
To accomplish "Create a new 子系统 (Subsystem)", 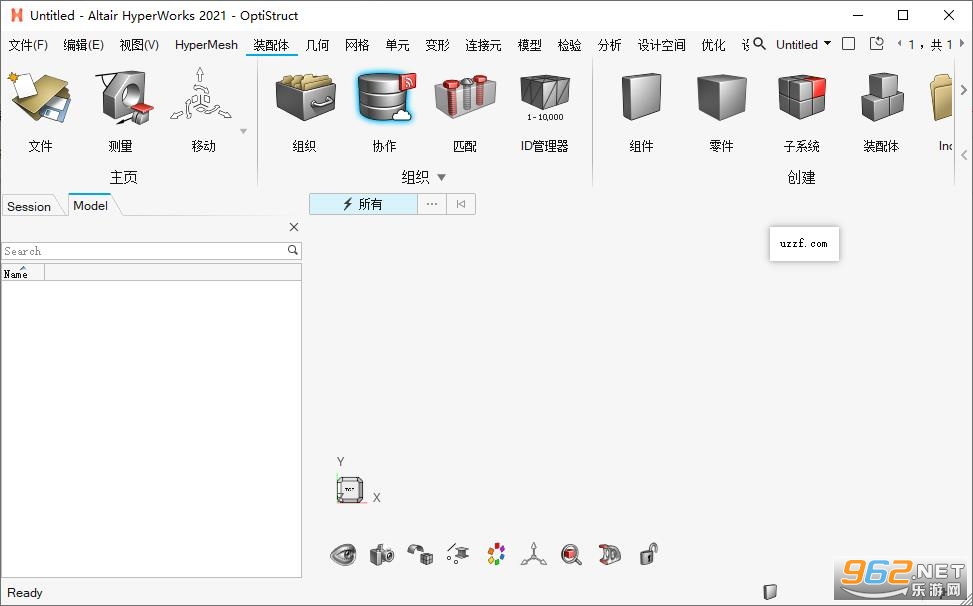I will click(x=802, y=97).
